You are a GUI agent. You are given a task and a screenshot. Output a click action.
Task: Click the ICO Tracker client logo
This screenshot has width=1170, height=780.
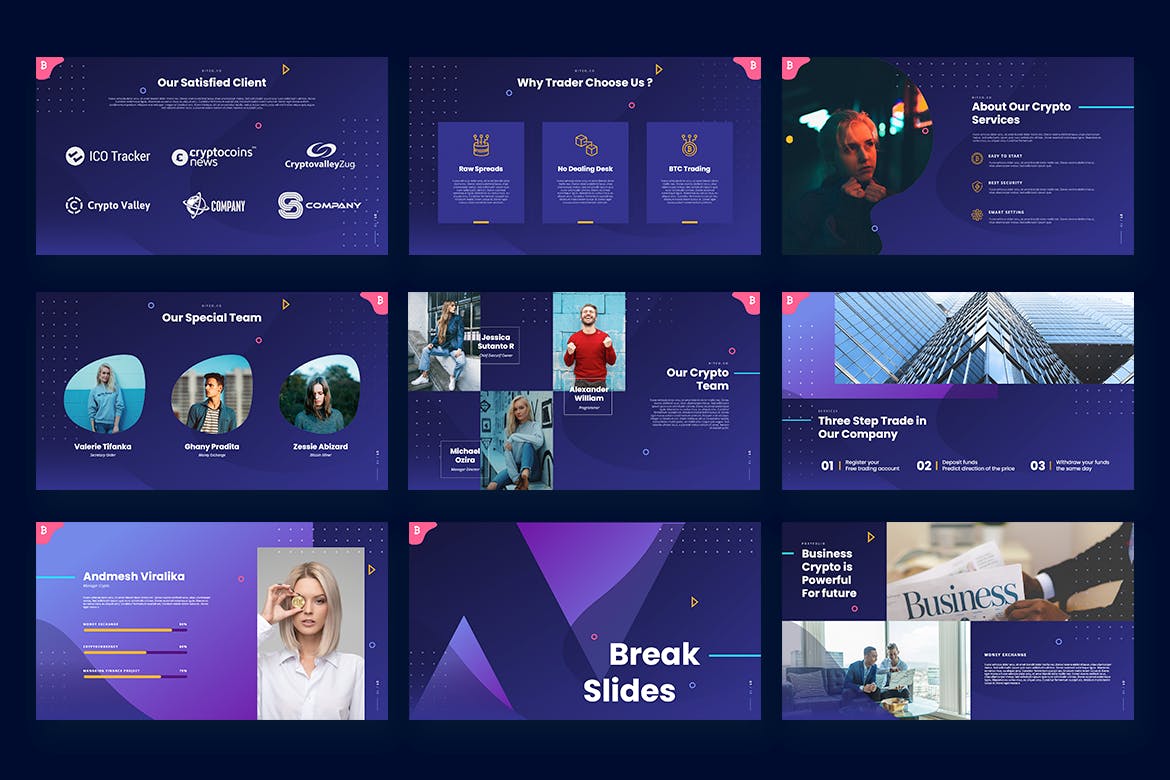click(108, 156)
